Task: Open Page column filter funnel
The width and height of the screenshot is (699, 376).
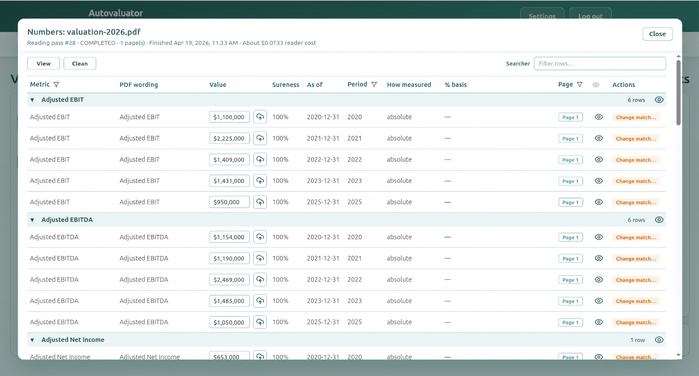Action: (580, 84)
